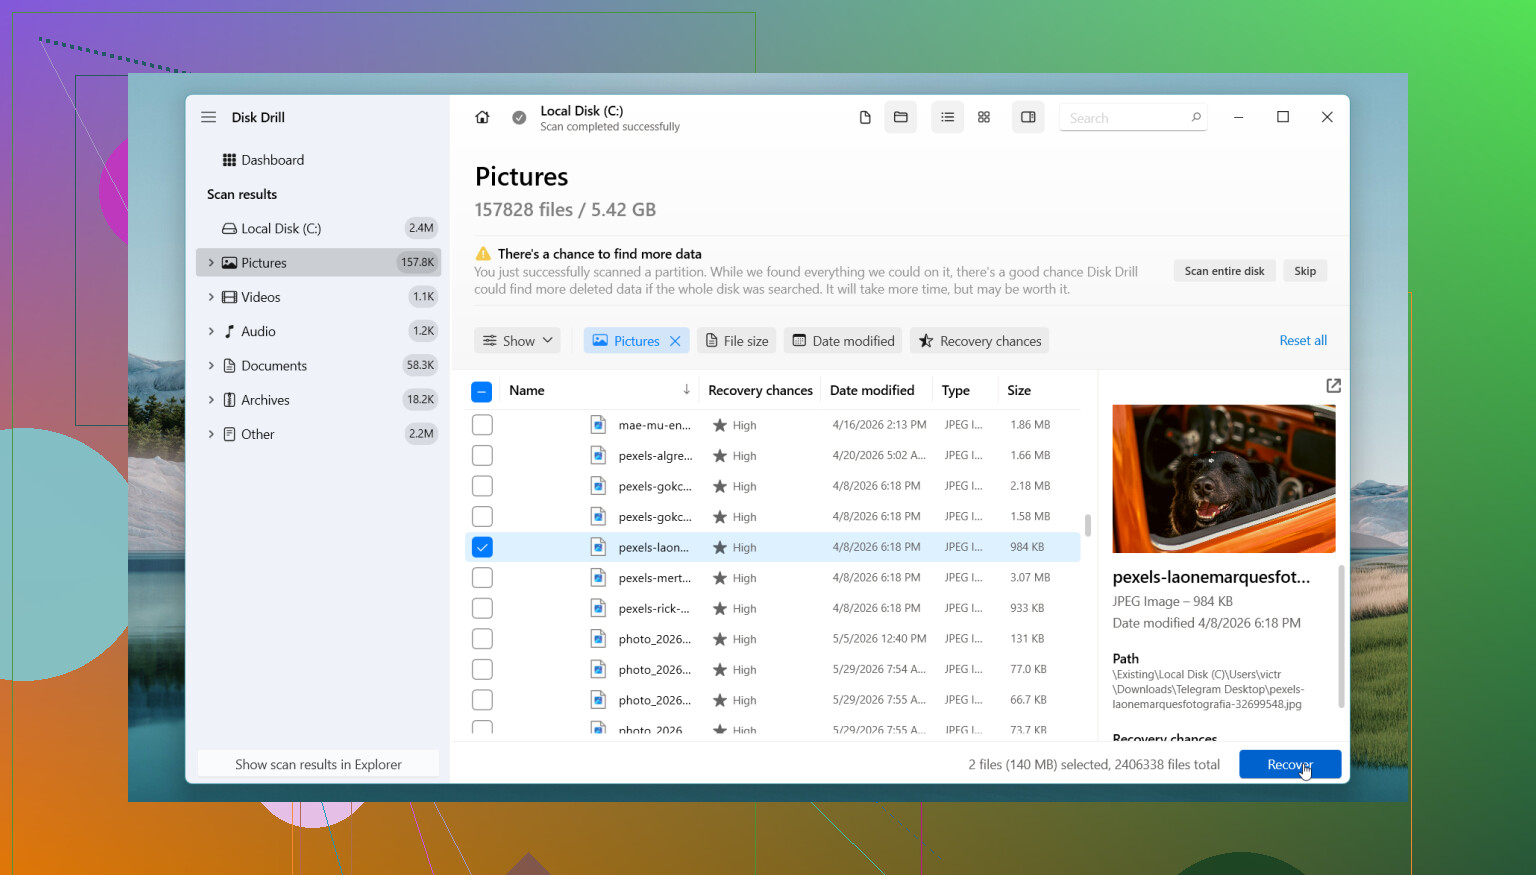This screenshot has width=1536, height=875.
Task: Select Local Disk (C:) scan result
Action: pos(318,228)
